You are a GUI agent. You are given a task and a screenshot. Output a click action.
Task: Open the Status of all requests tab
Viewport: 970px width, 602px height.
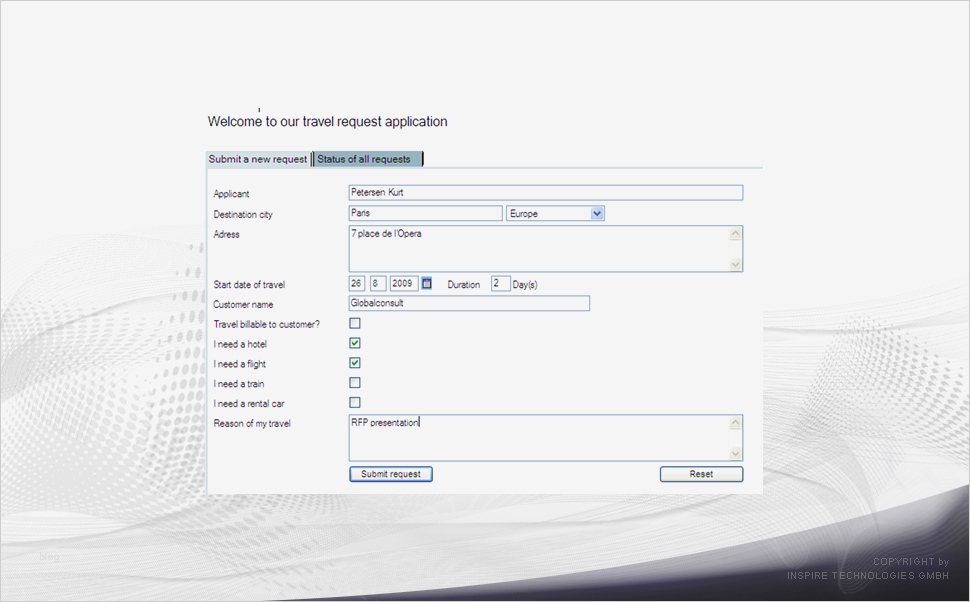[367, 159]
